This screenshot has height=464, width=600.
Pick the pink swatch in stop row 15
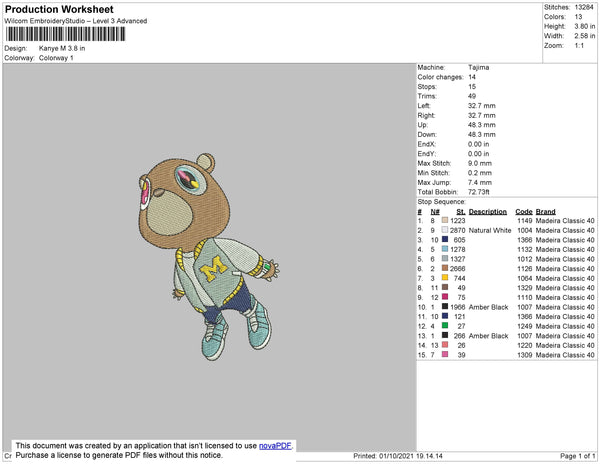pyautogui.click(x=445, y=354)
